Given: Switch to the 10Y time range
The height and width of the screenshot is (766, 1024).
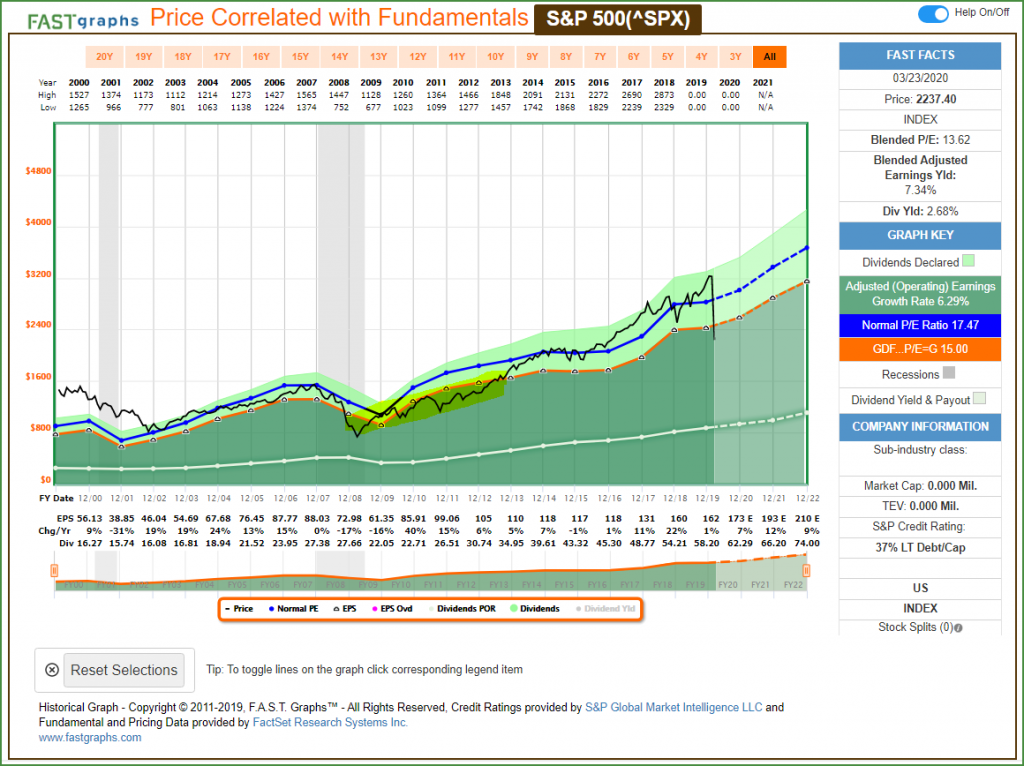Looking at the screenshot, I should tap(493, 57).
